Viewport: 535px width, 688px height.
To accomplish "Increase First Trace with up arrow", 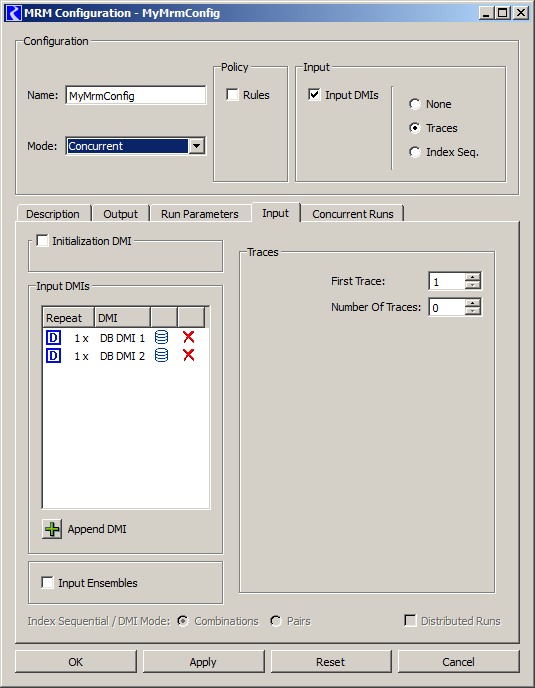I will (x=473, y=277).
